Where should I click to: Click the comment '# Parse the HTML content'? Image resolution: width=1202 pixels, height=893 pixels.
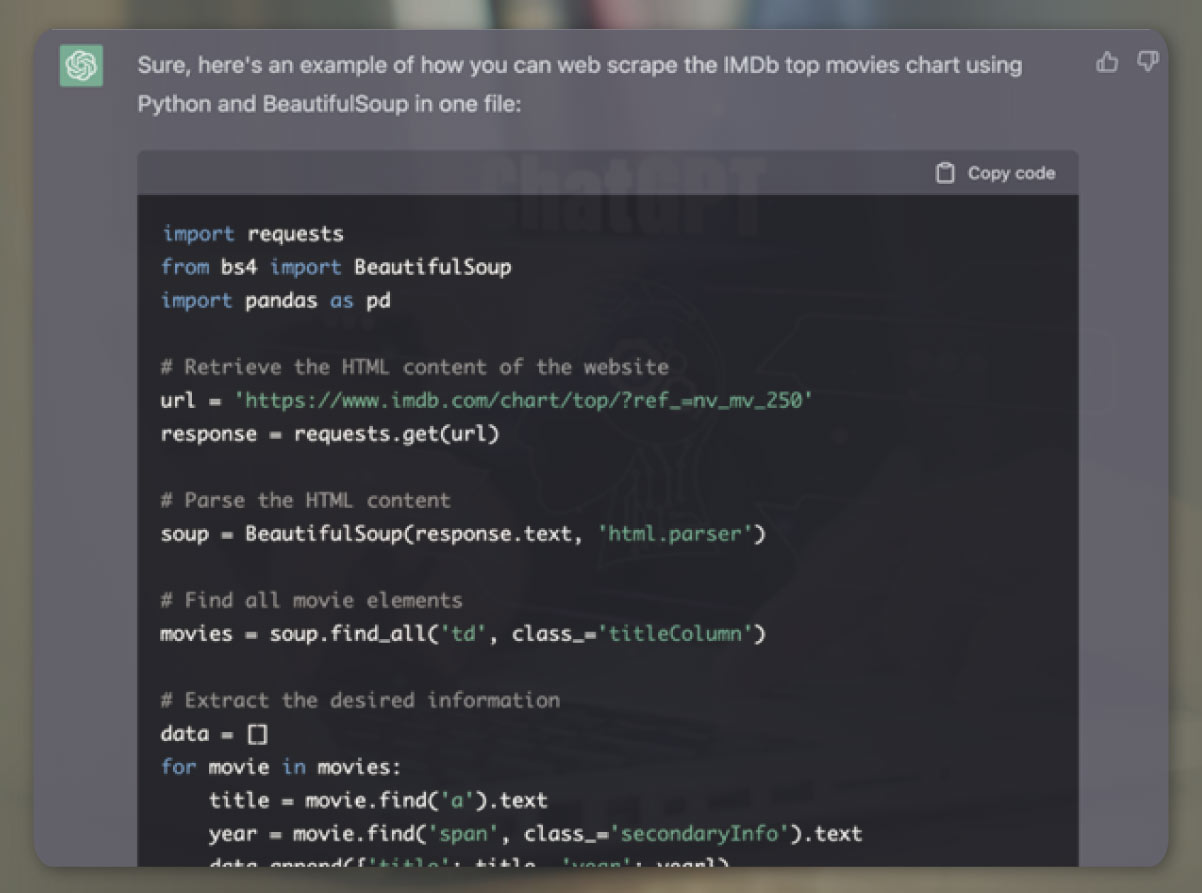click(x=305, y=500)
